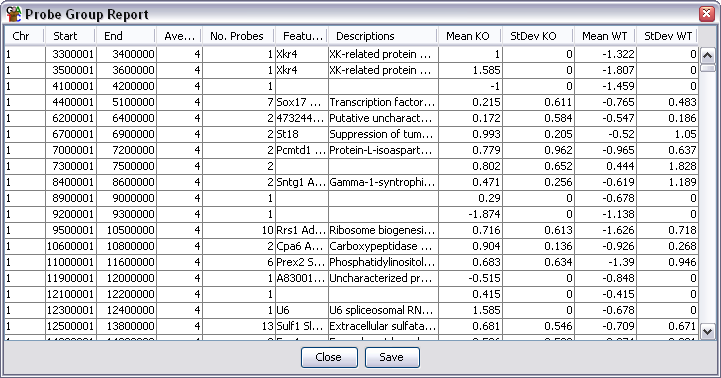Click Carboxypeptidase ... description cell
Image resolution: width=721 pixels, height=378 pixels.
pyautogui.click(x=383, y=246)
